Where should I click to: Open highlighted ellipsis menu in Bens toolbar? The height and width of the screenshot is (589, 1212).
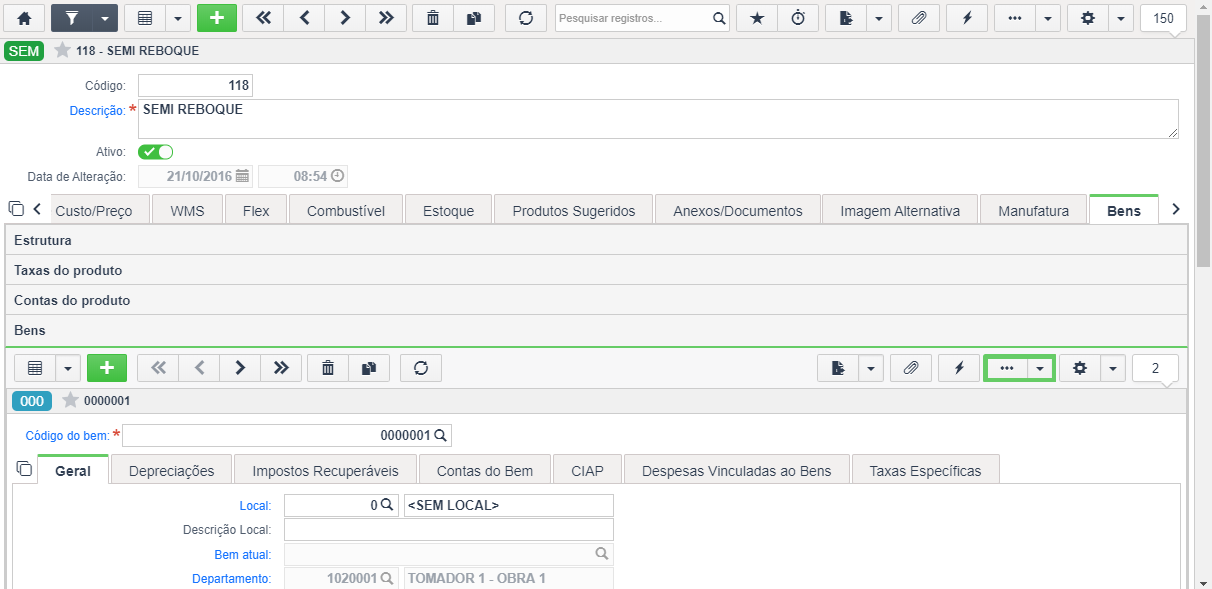coord(1007,368)
